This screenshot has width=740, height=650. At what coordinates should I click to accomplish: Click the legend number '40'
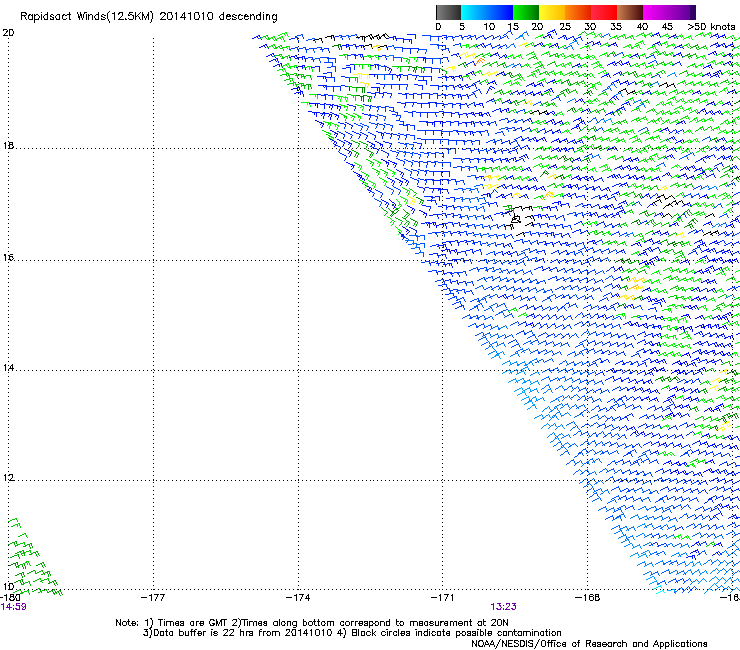click(642, 27)
